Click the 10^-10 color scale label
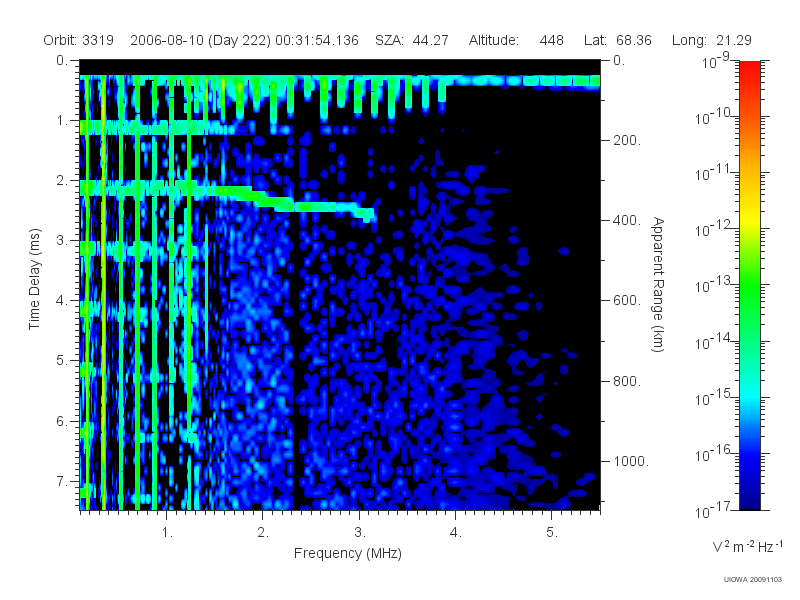The image size is (800, 600). (713, 117)
